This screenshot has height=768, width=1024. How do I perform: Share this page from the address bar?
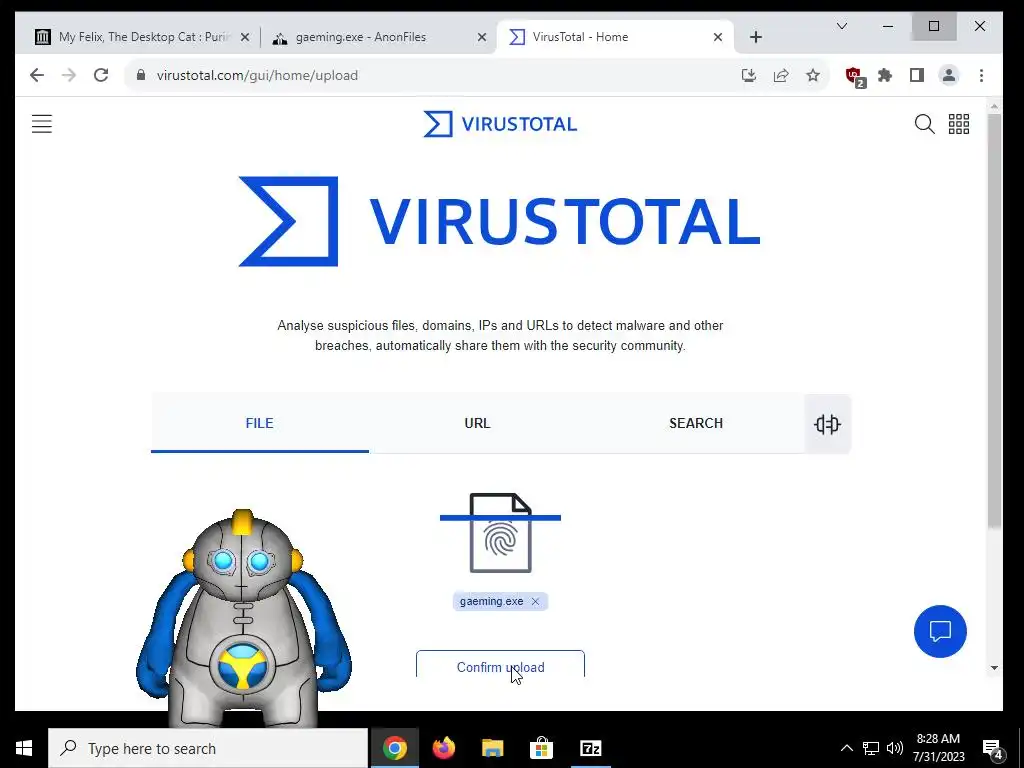pyautogui.click(x=781, y=76)
